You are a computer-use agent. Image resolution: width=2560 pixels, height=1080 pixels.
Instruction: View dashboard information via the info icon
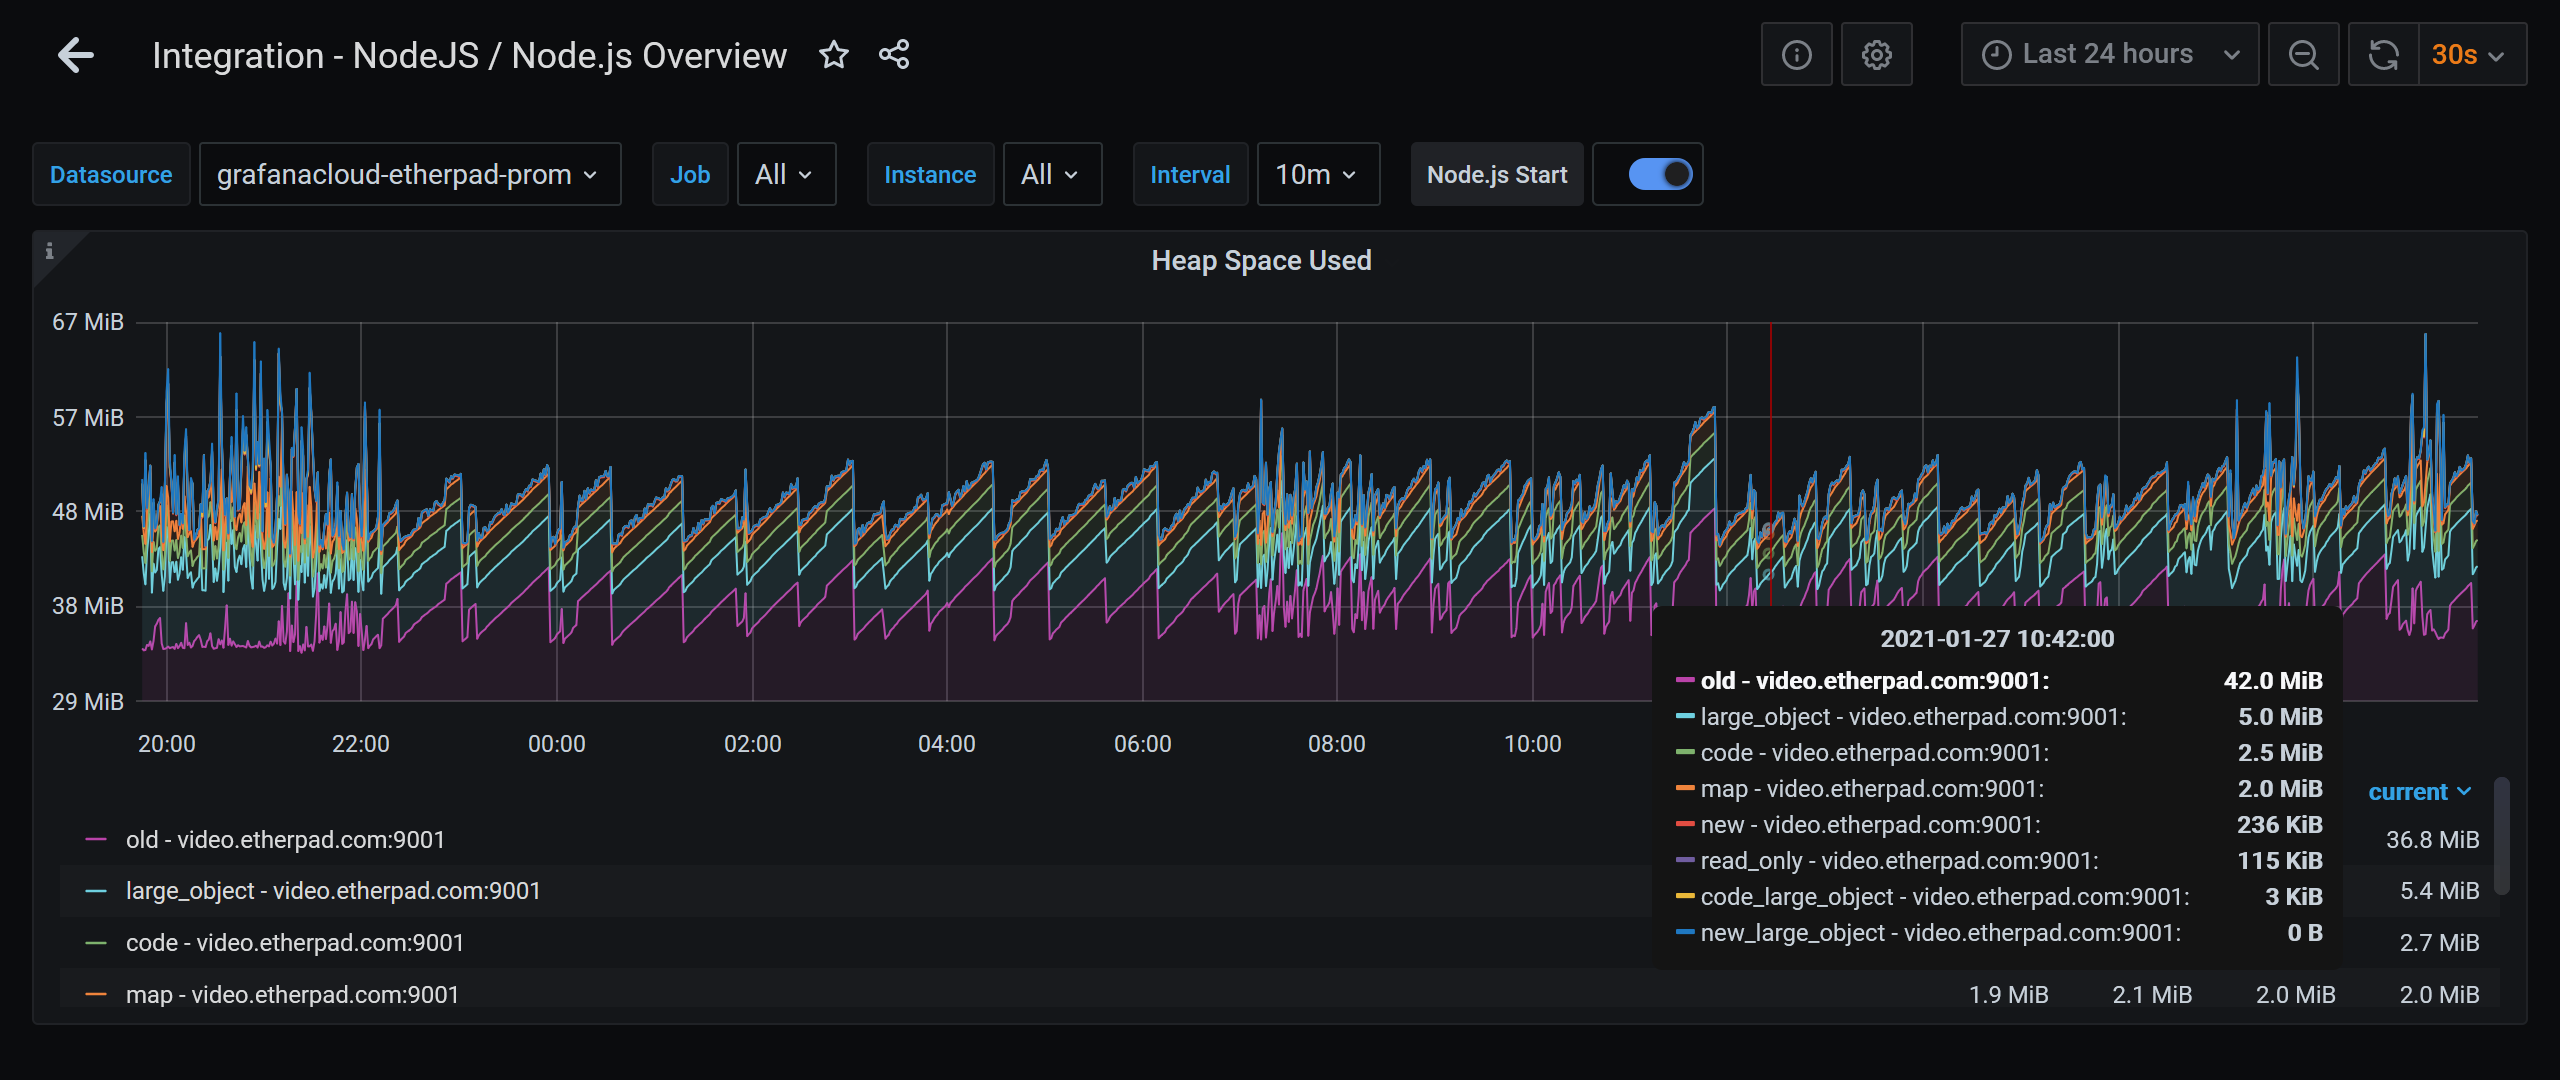[x=1796, y=54]
